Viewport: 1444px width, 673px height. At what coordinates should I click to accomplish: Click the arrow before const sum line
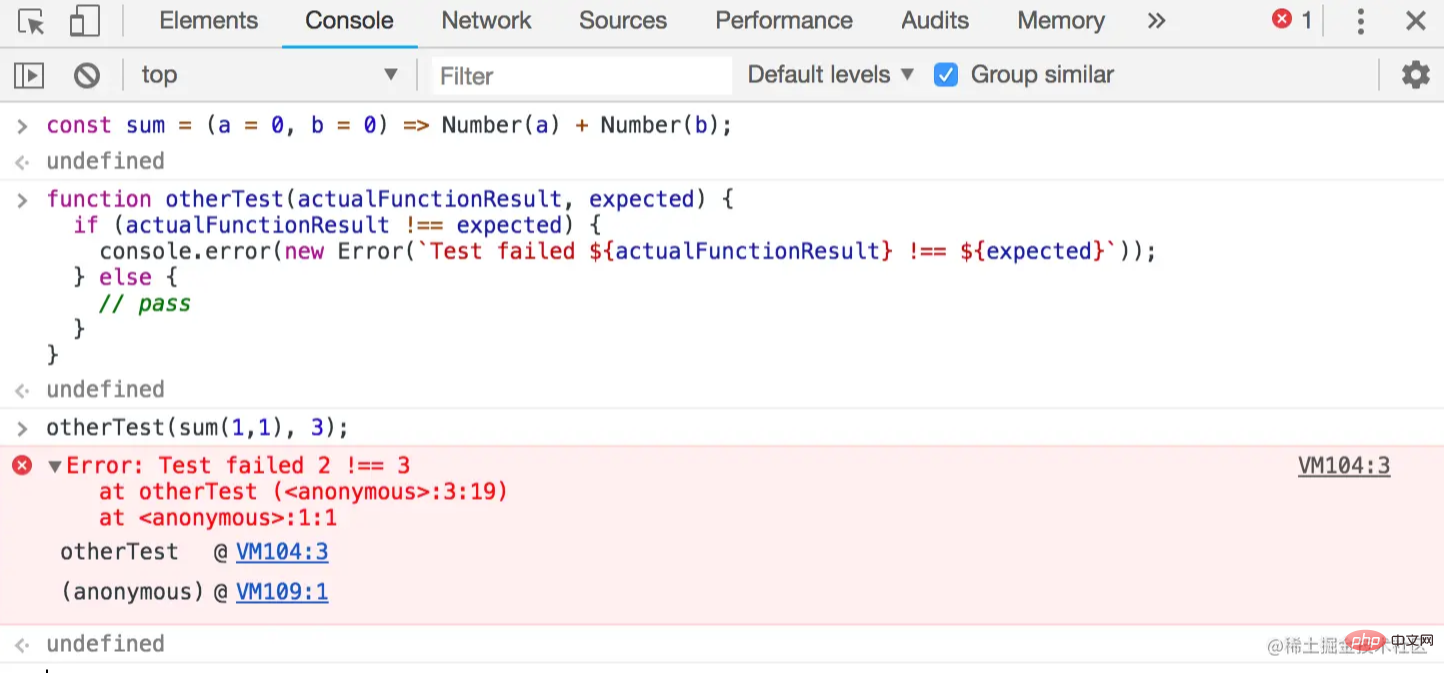click(22, 125)
